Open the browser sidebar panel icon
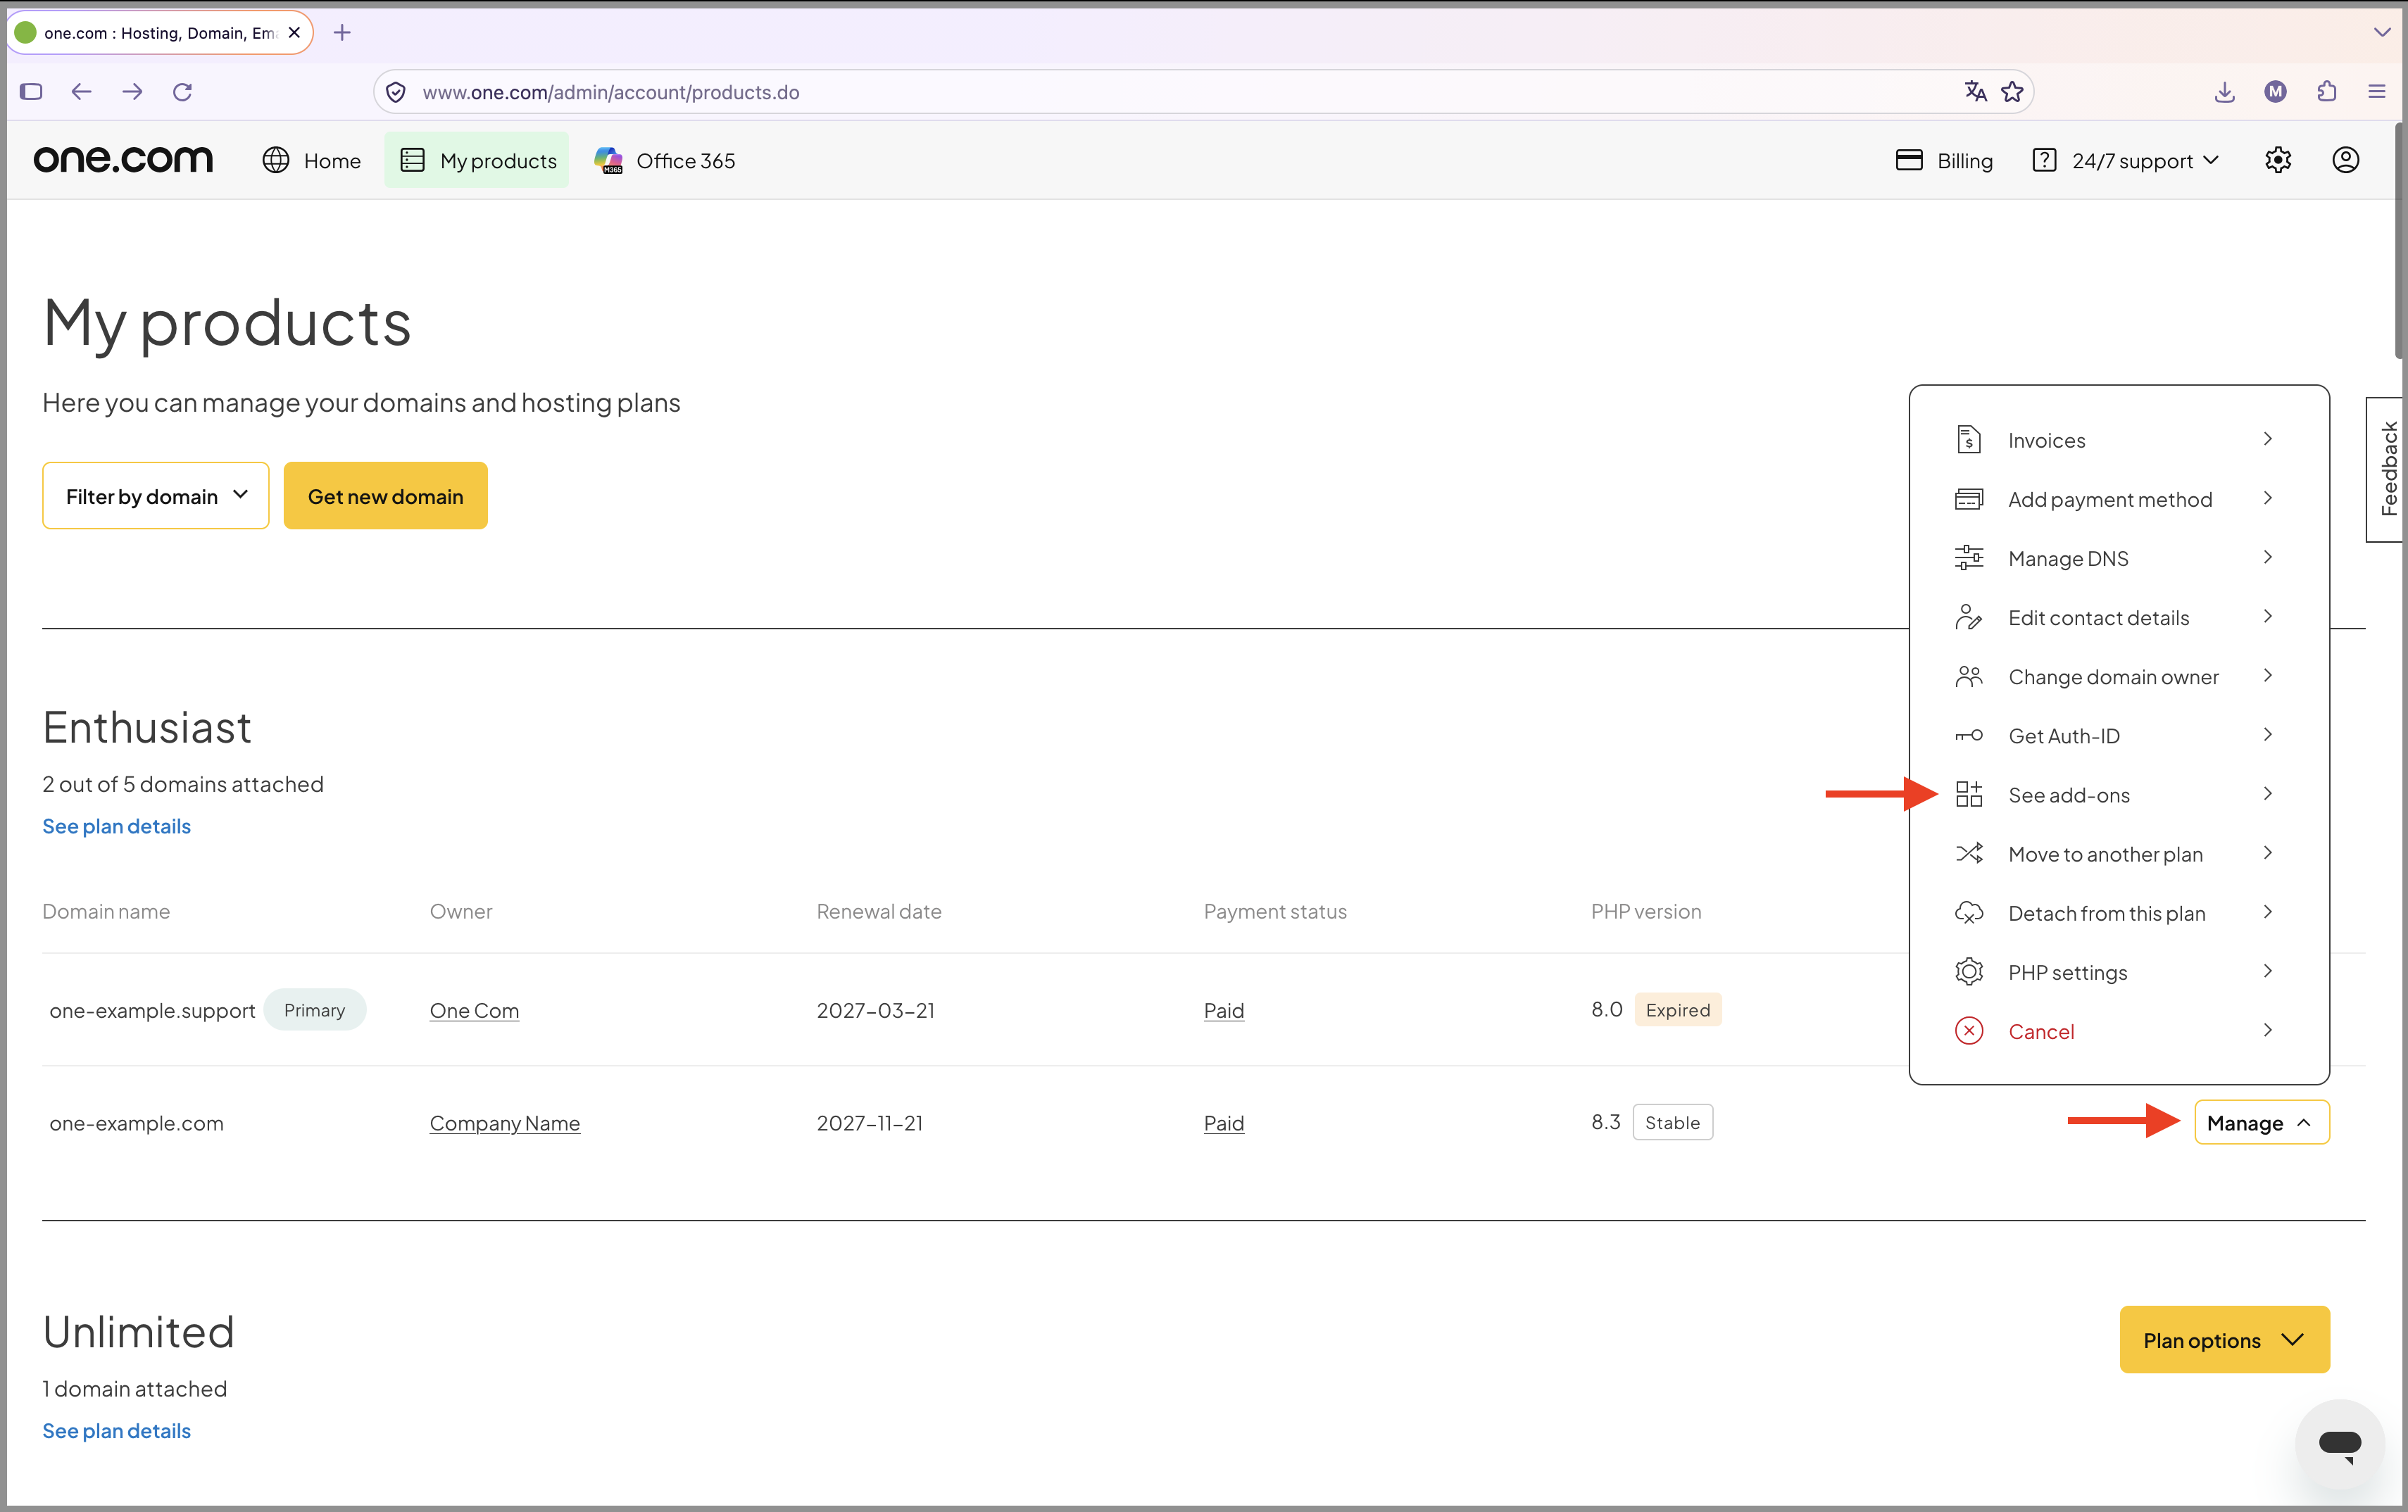 click(x=31, y=92)
